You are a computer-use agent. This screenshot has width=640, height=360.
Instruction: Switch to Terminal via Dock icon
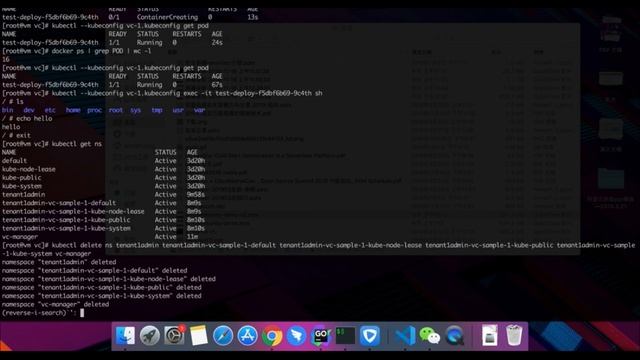pyautogui.click(x=345, y=336)
